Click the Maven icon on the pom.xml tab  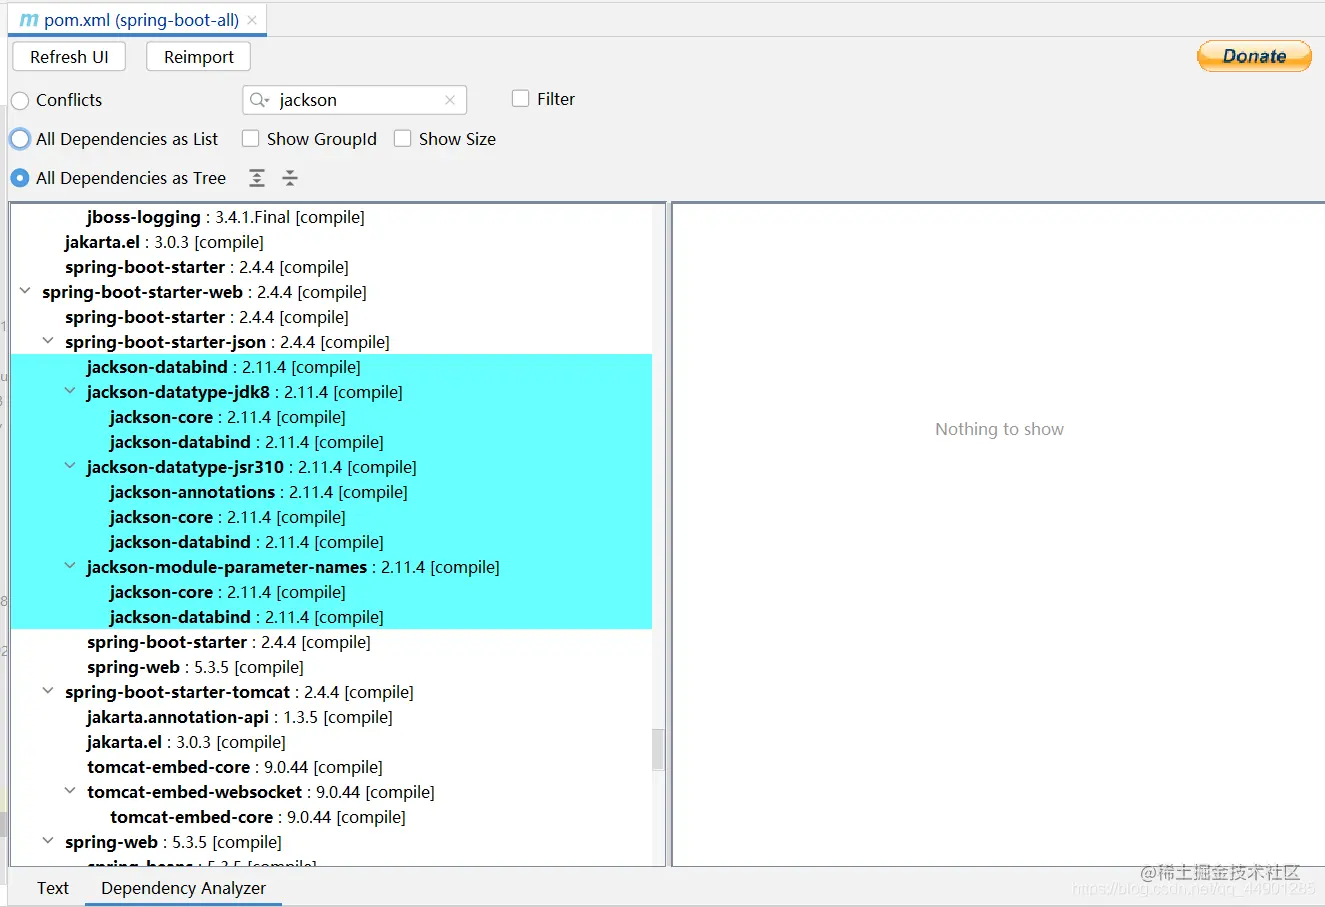tap(29, 20)
